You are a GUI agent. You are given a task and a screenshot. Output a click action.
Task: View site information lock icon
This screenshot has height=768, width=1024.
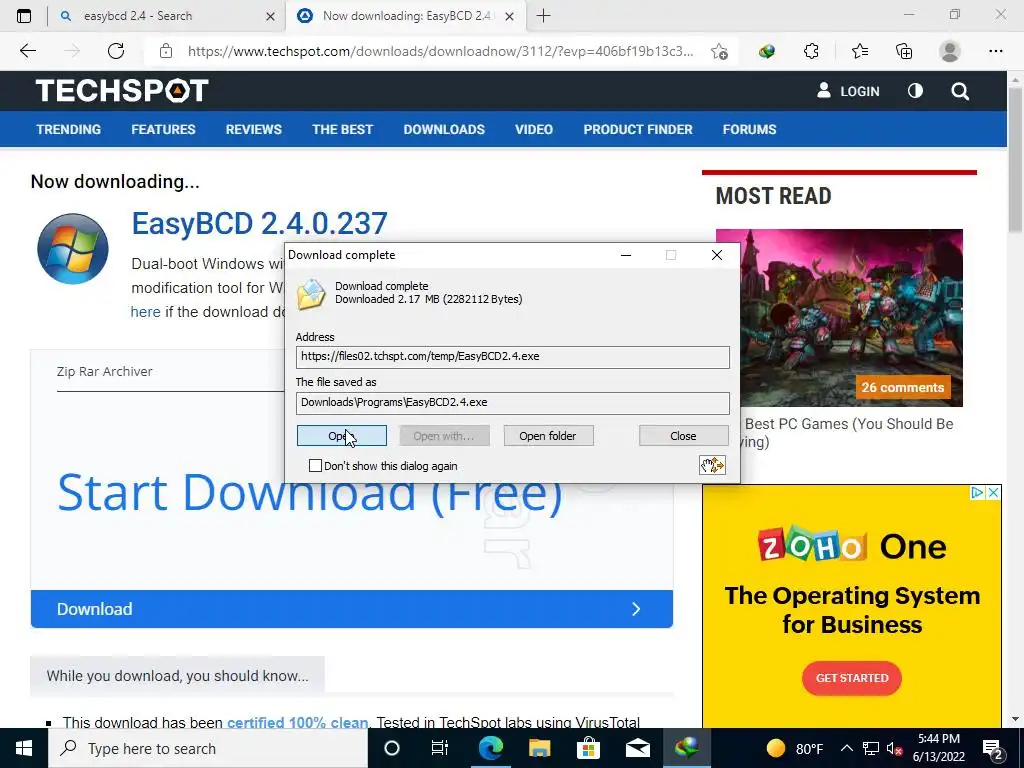(x=166, y=51)
